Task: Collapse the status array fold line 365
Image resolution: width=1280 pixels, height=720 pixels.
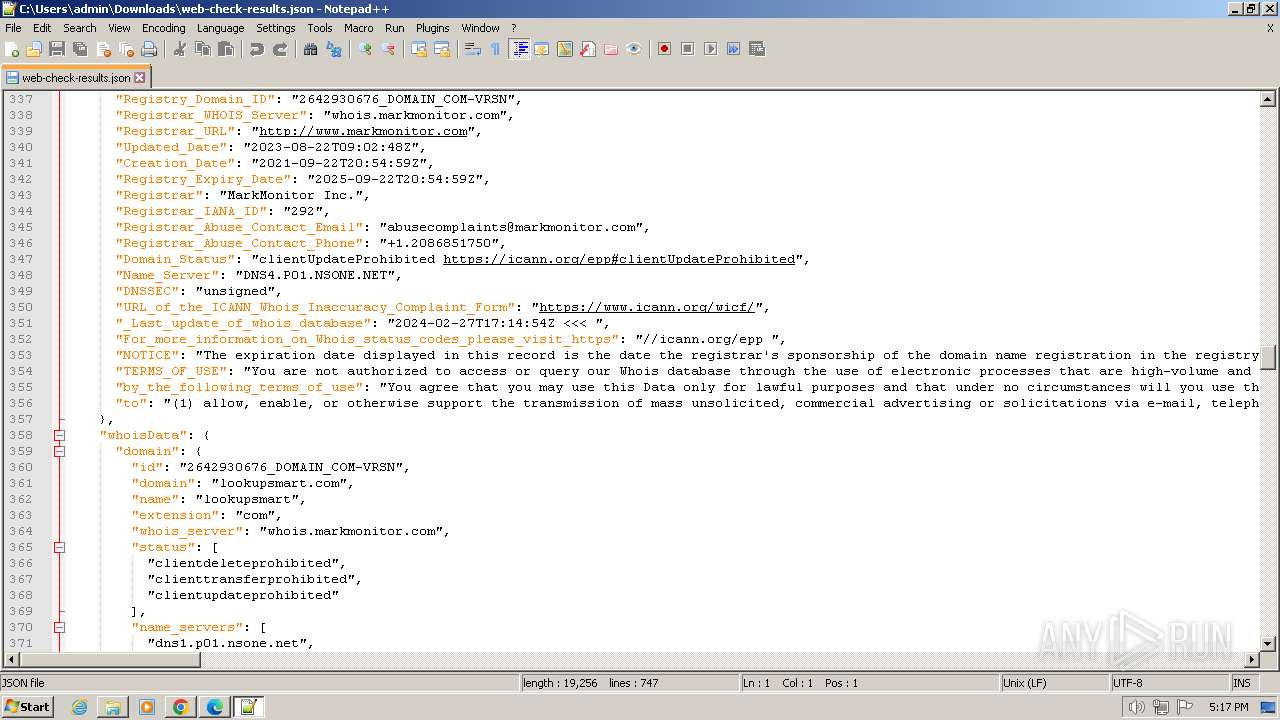Action: tap(59, 547)
